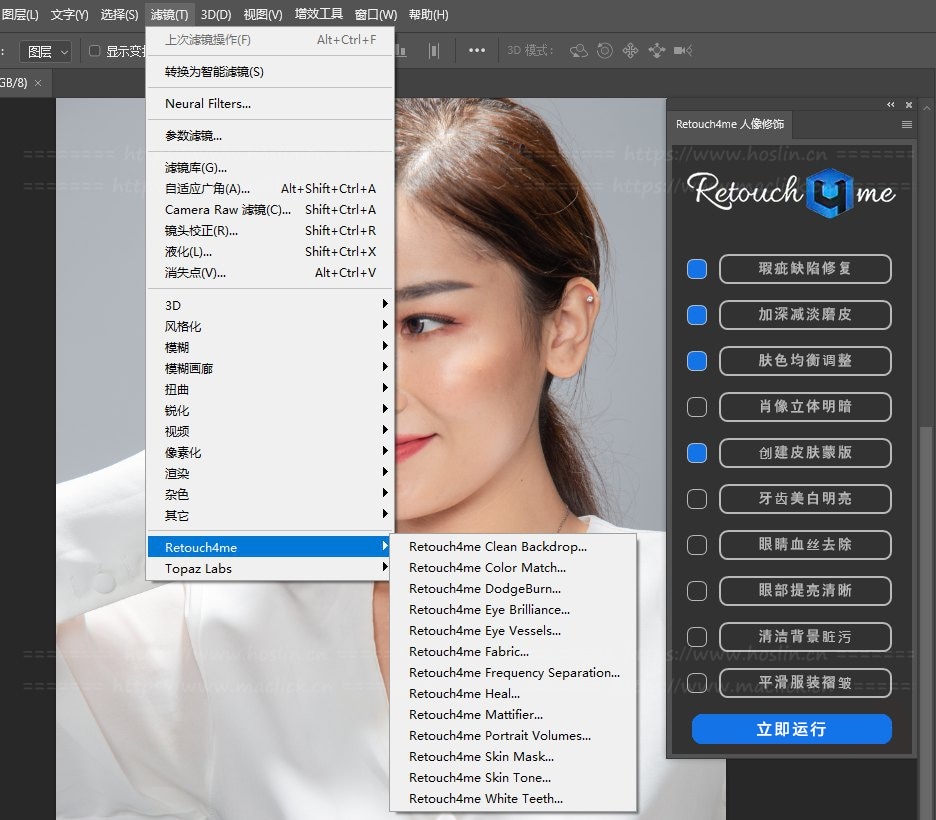Click the 3D roll icon in options bar
Screen dimensions: 936x820
605,51
